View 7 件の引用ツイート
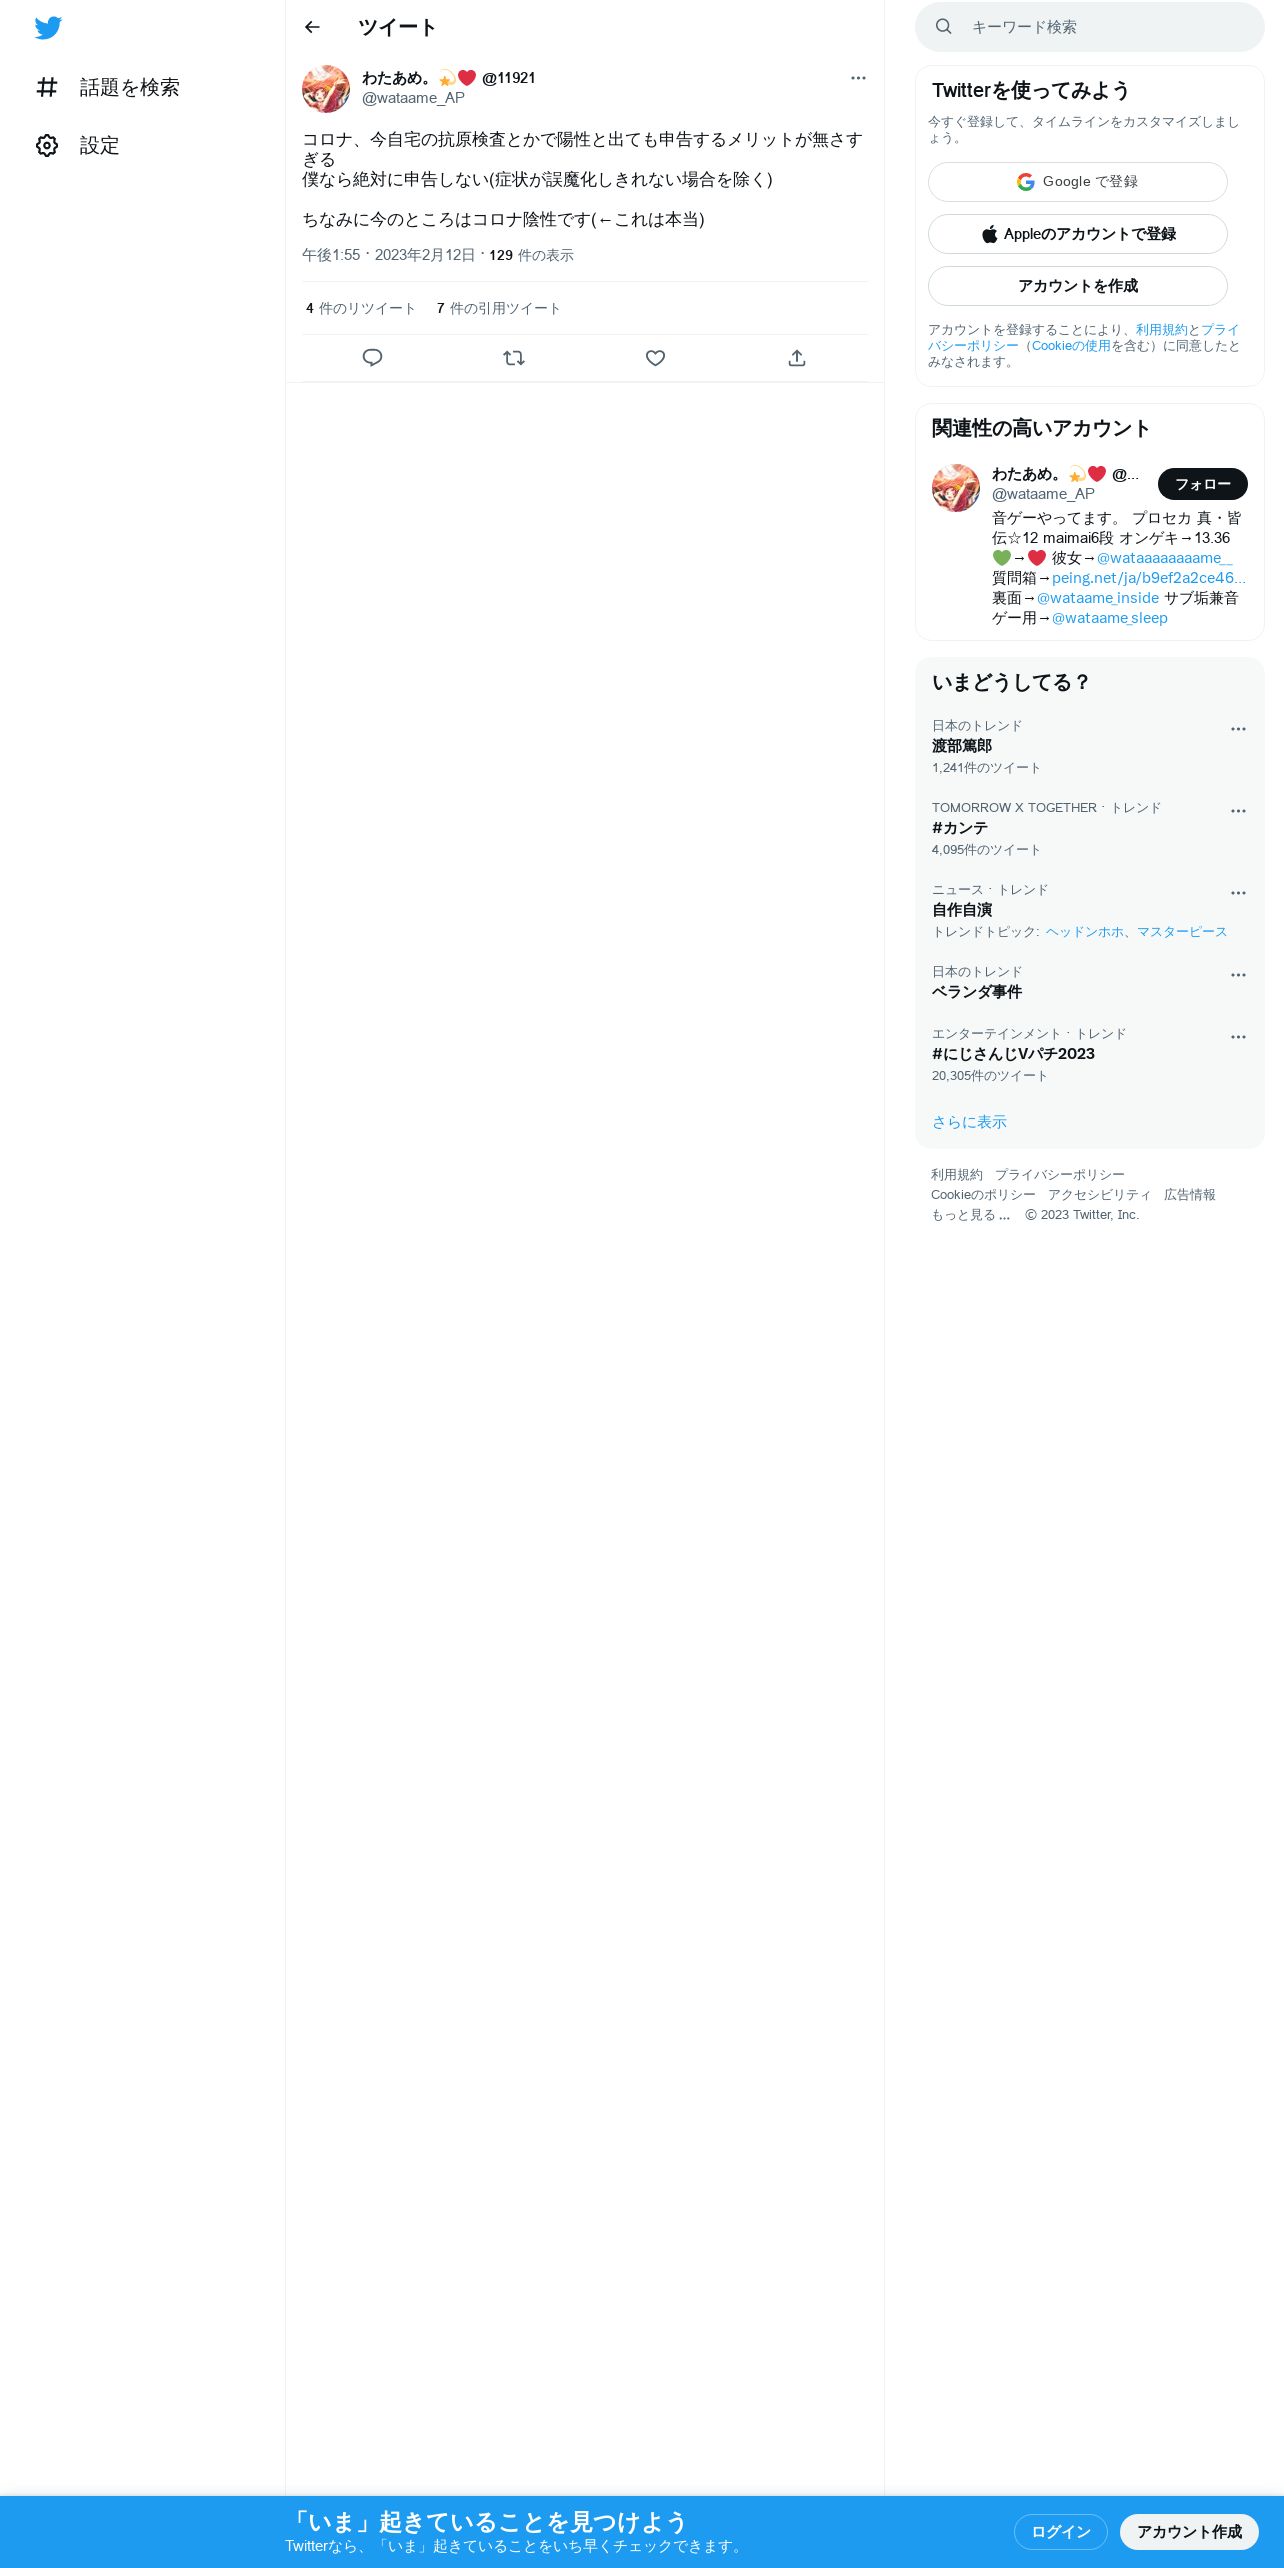Image resolution: width=1284 pixels, height=2568 pixels. click(499, 308)
